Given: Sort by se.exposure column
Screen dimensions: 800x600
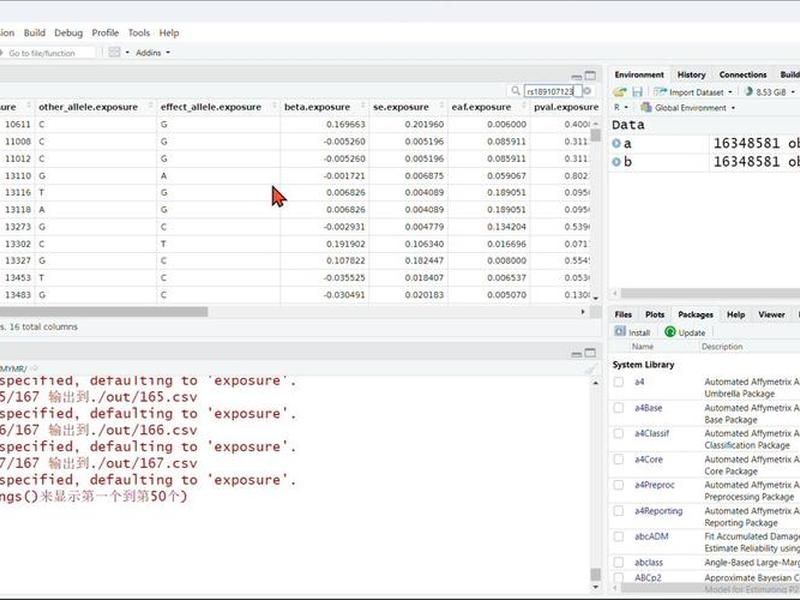Looking at the screenshot, I should [x=408, y=107].
